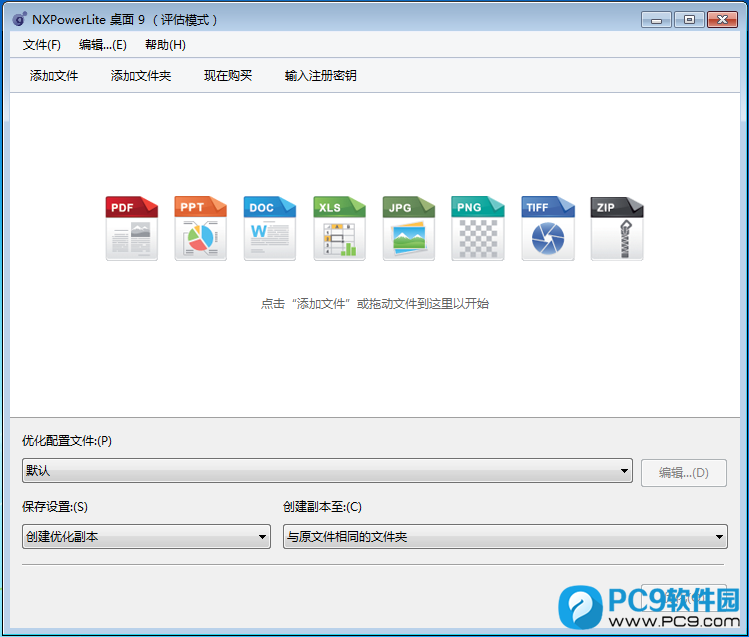The width and height of the screenshot is (749, 637).
Task: Click the 优化配置文件:(P) label
Action: coord(67,441)
